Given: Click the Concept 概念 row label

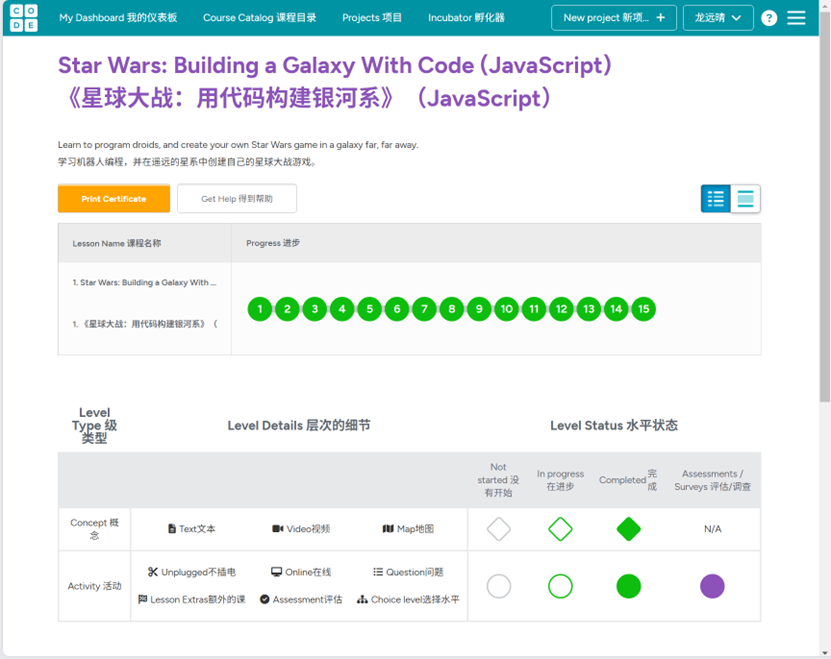Looking at the screenshot, I should coord(94,529).
